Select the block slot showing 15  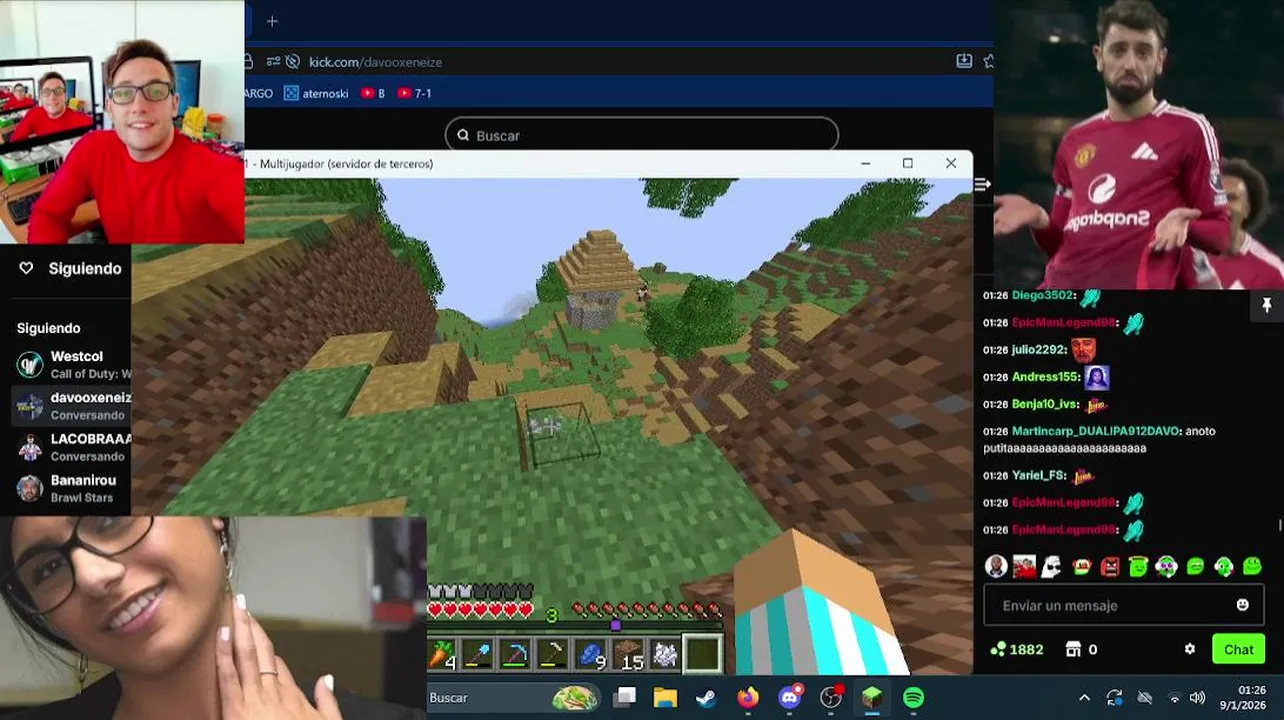coord(628,654)
